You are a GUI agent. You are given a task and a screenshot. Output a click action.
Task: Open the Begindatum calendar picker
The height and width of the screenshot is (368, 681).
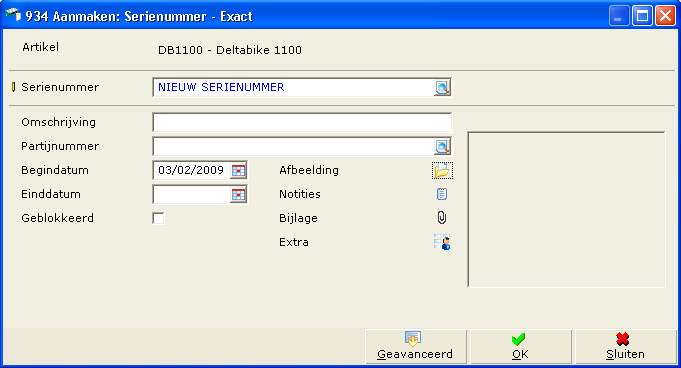click(x=238, y=170)
